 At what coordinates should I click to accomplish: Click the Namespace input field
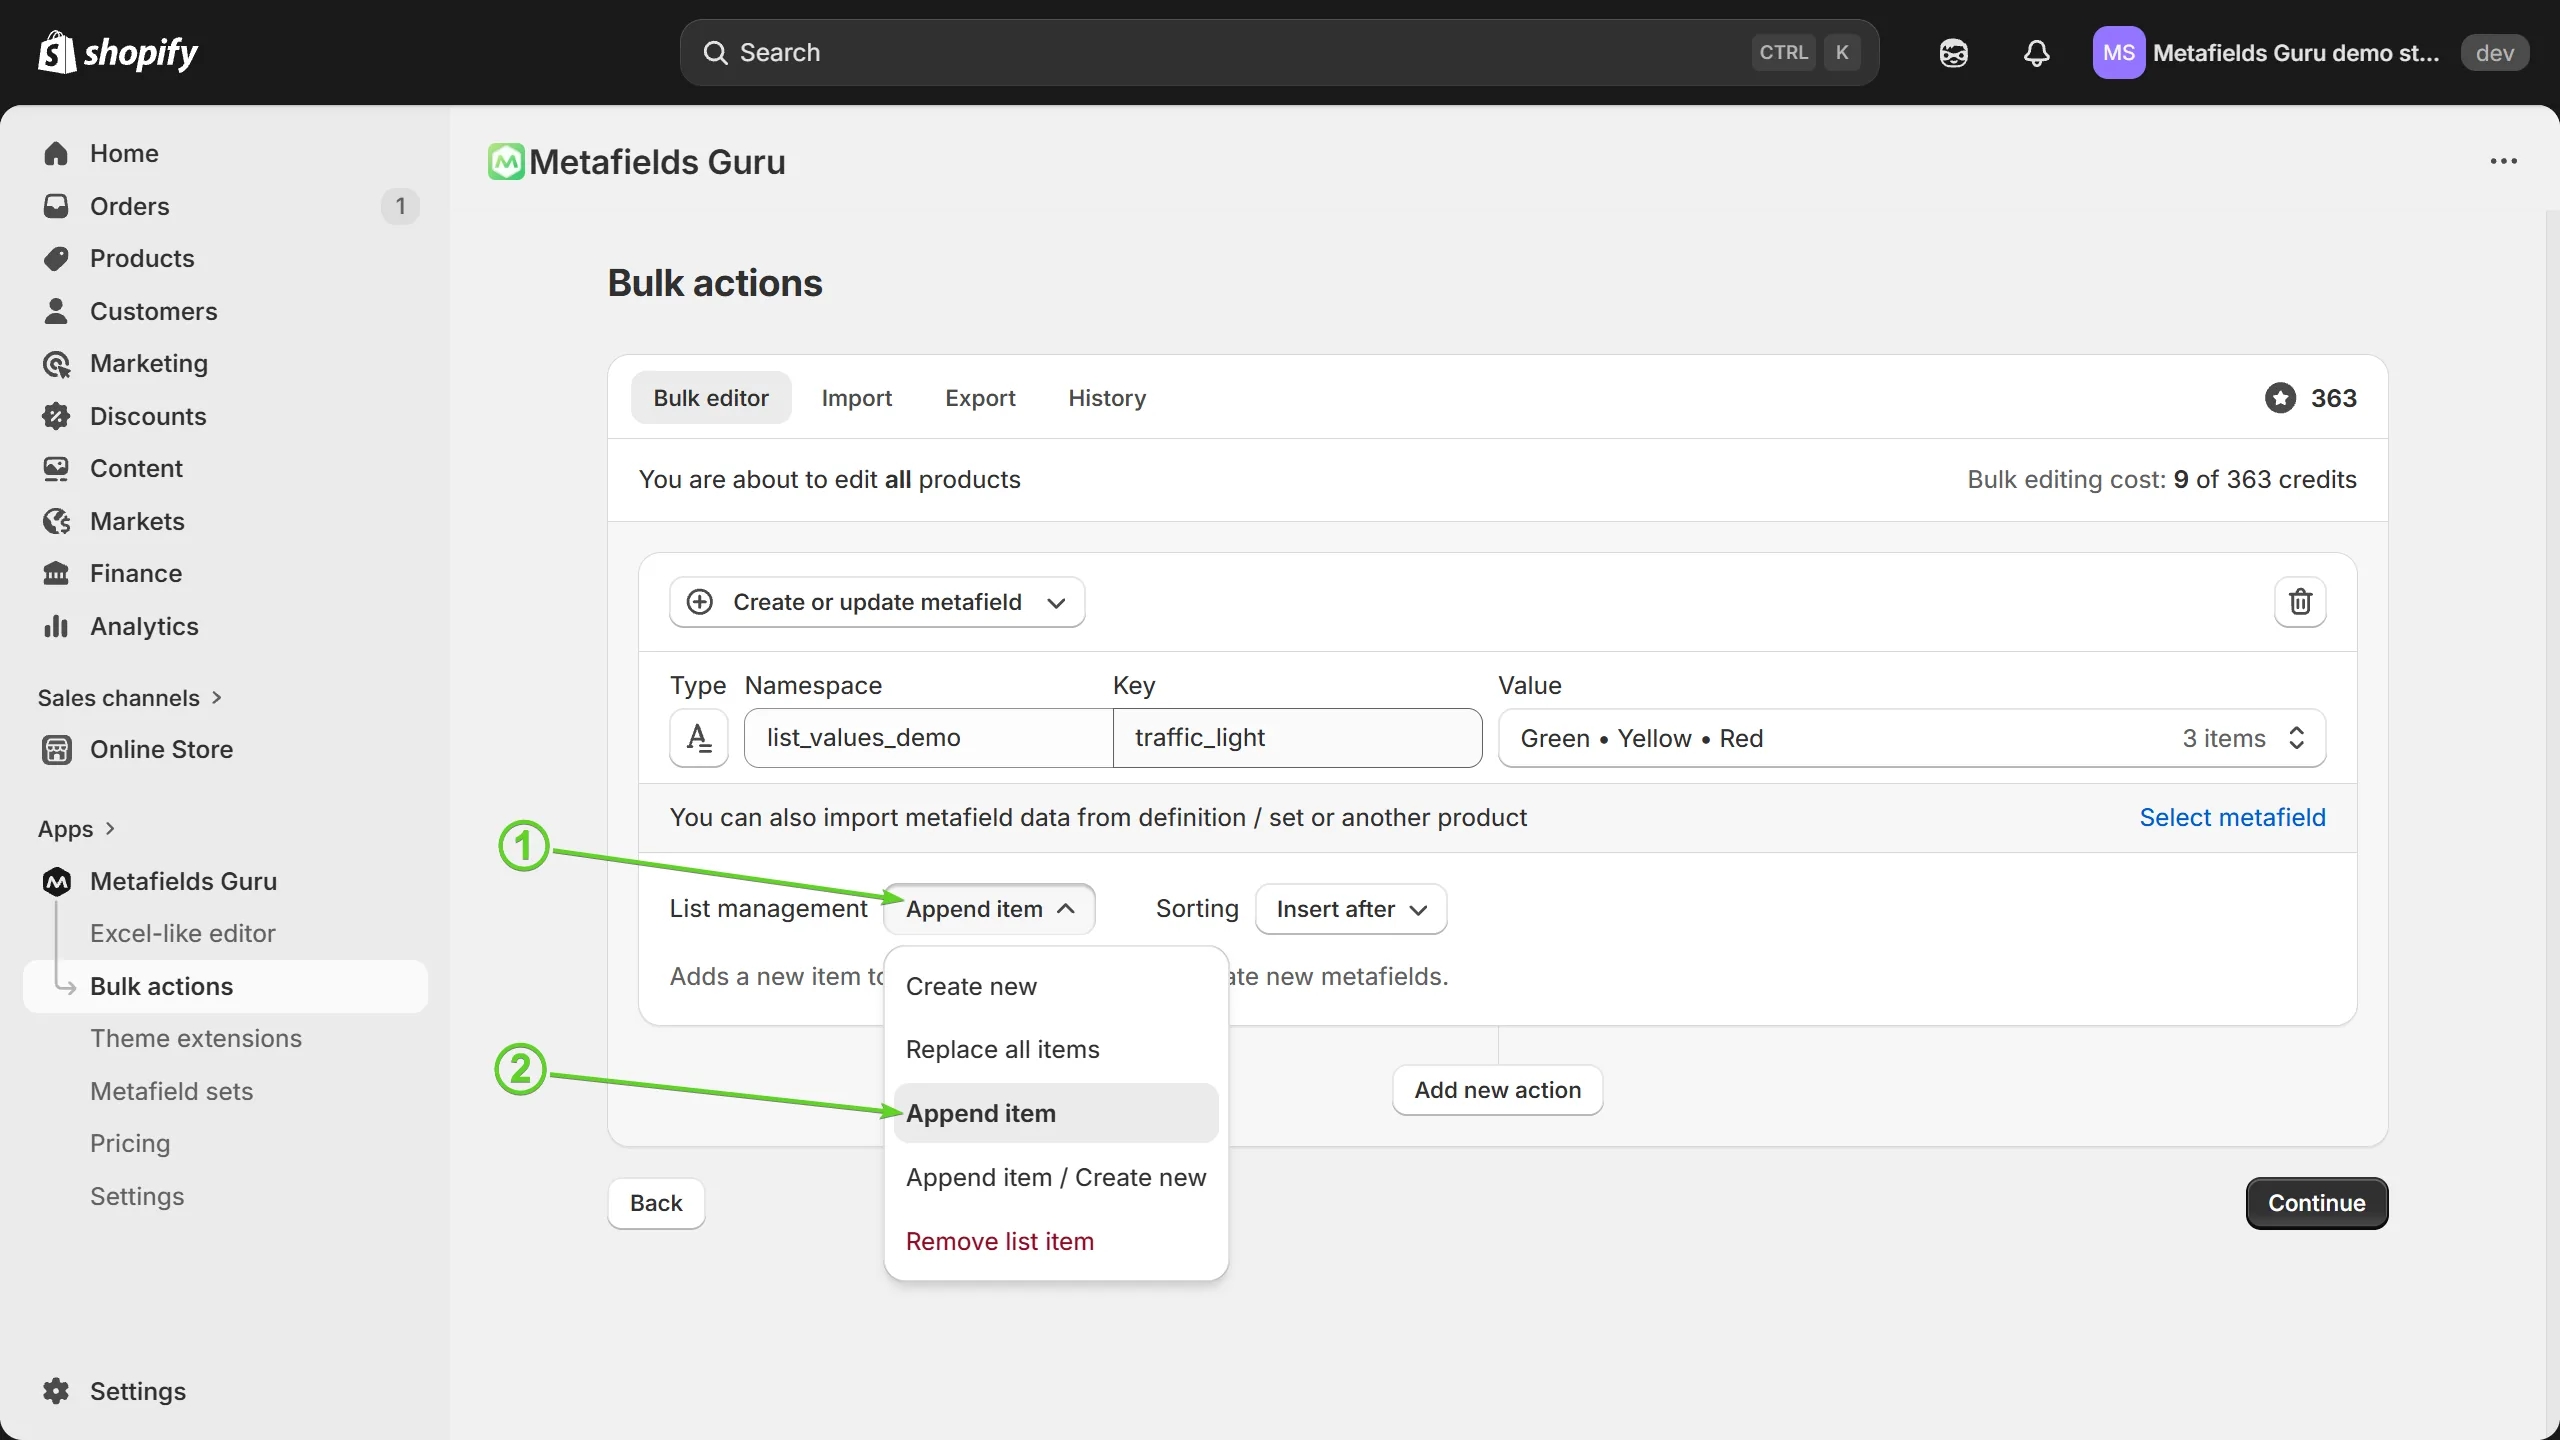click(928, 738)
